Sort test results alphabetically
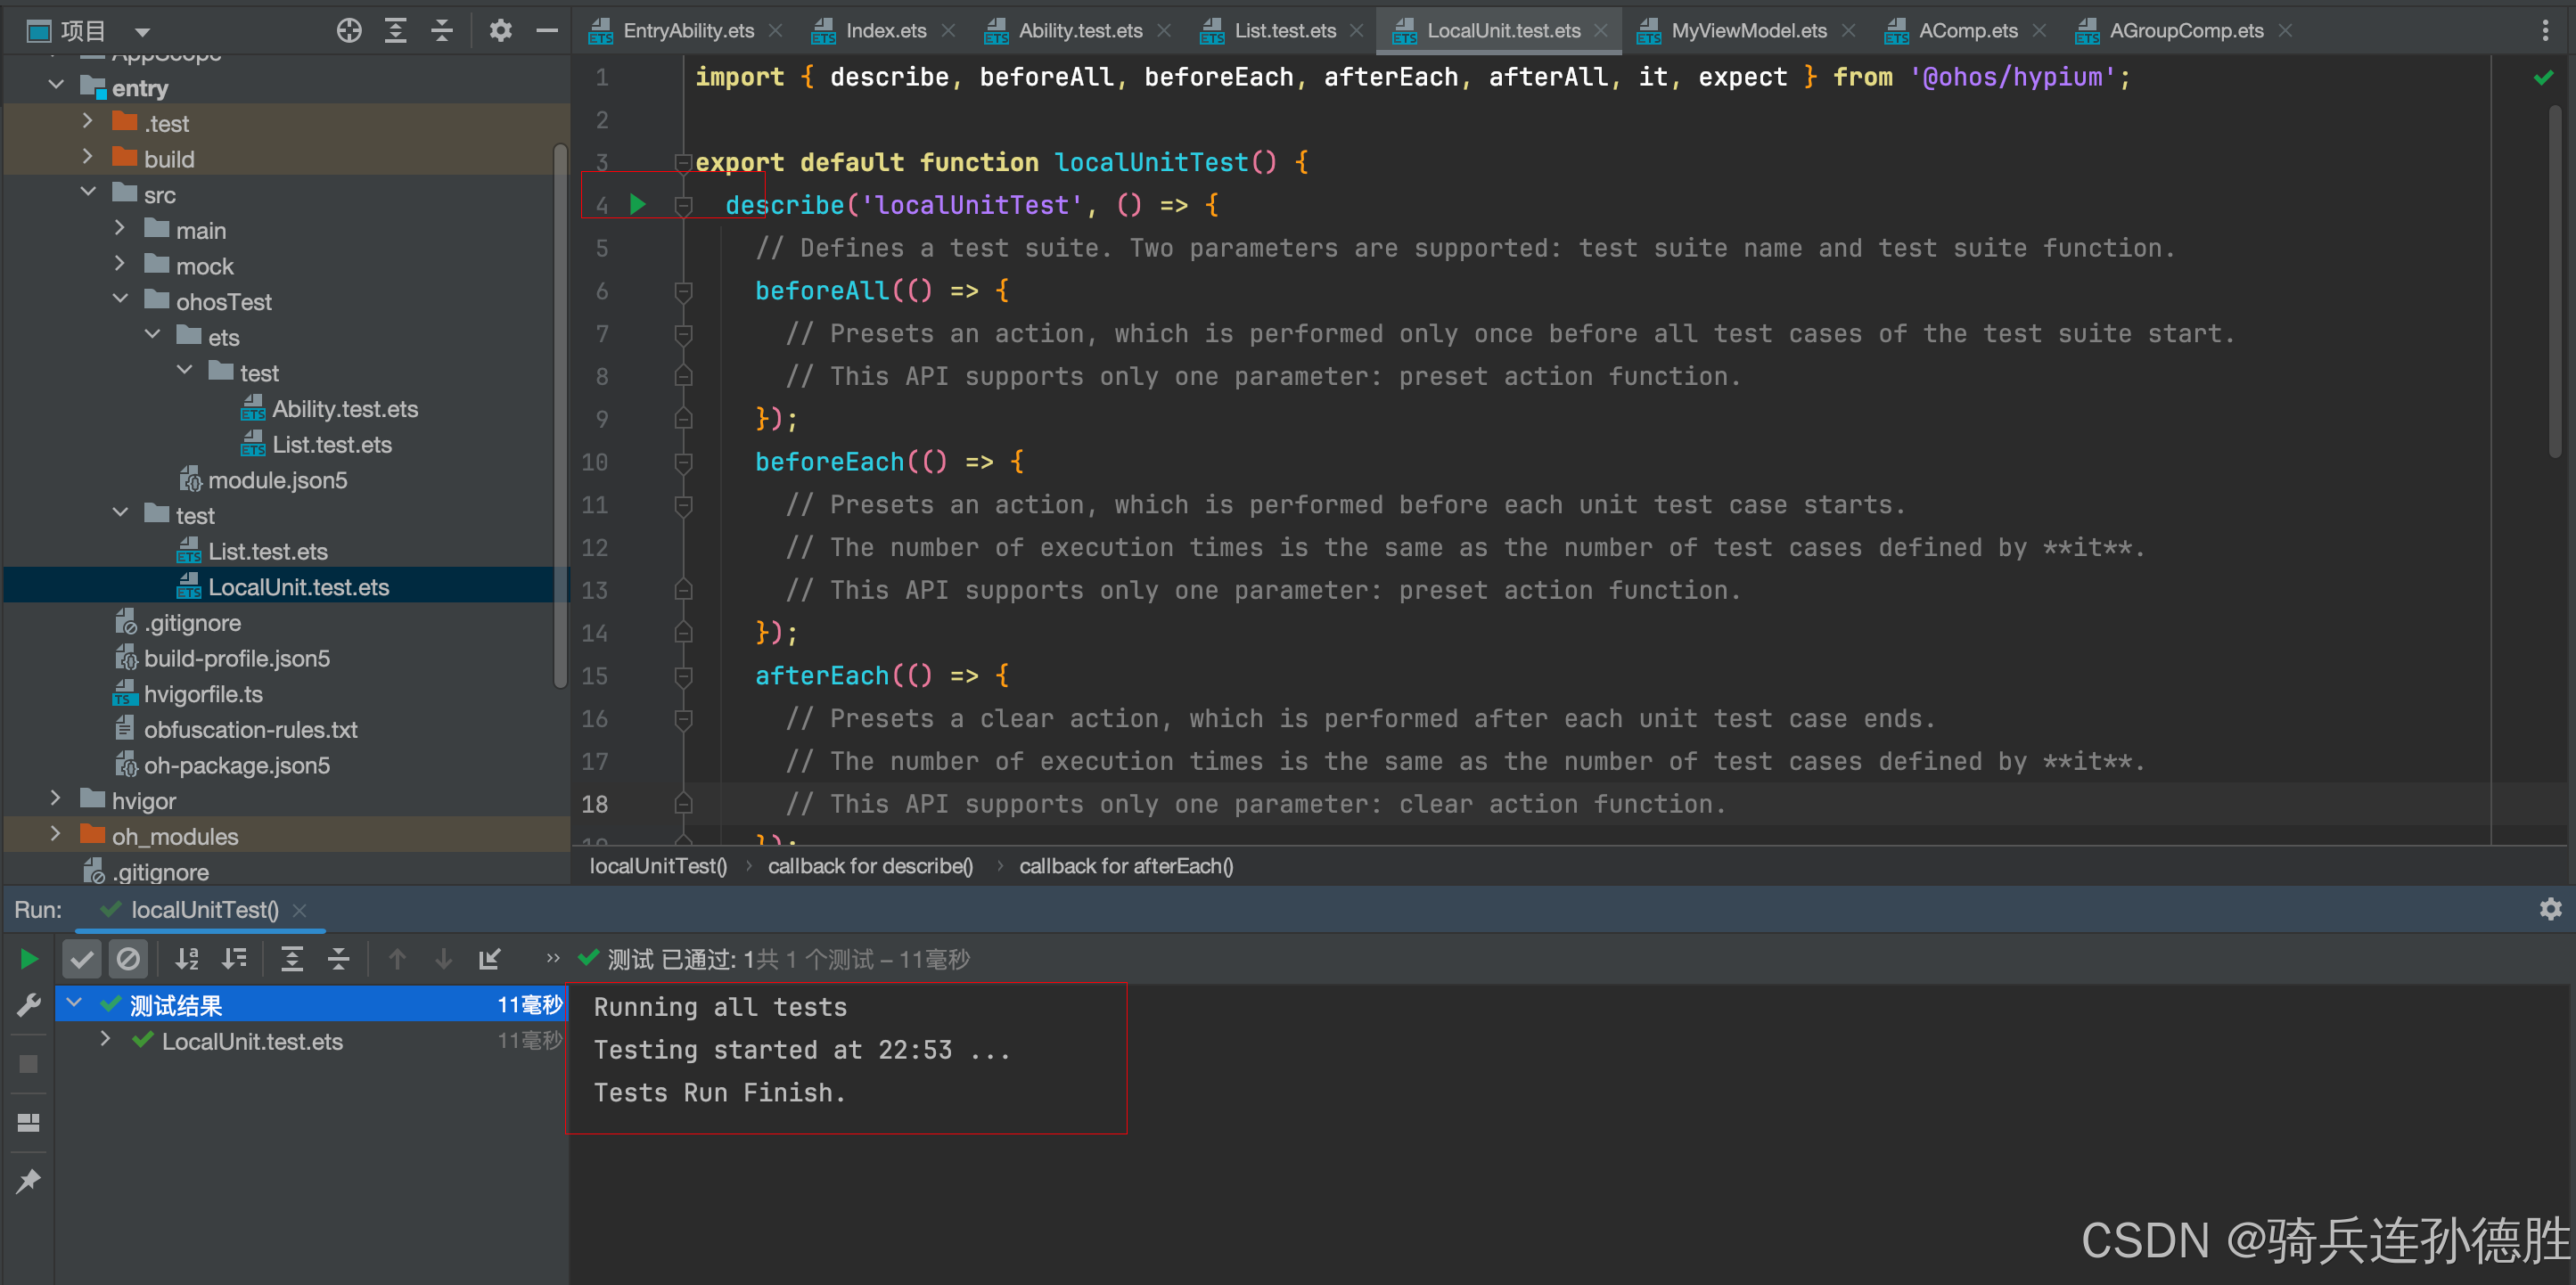Screen dimensions: 2576x1285 [x=187, y=959]
